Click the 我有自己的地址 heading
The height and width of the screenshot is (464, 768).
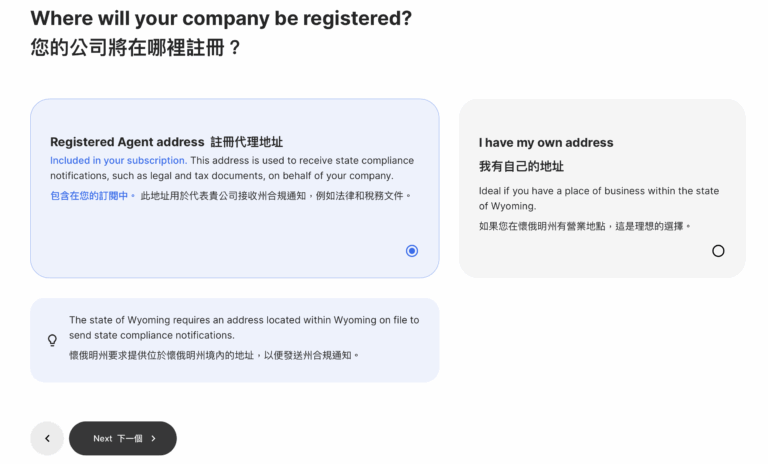click(x=521, y=166)
